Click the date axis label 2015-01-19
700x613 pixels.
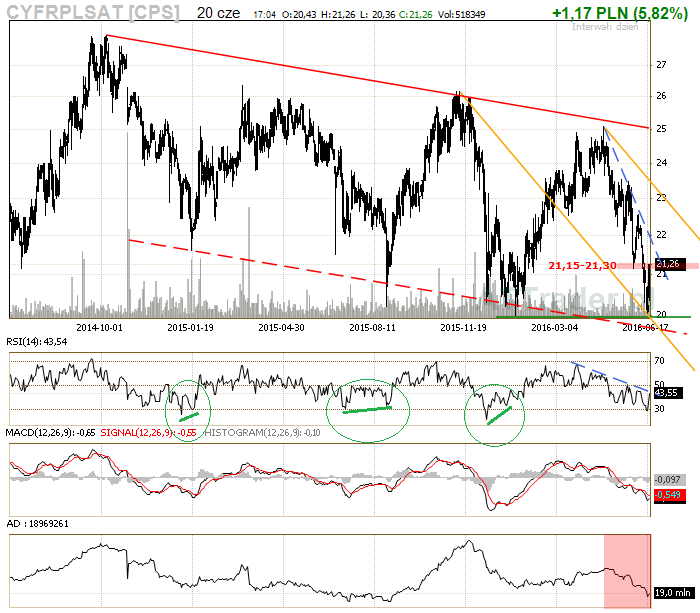click(190, 327)
